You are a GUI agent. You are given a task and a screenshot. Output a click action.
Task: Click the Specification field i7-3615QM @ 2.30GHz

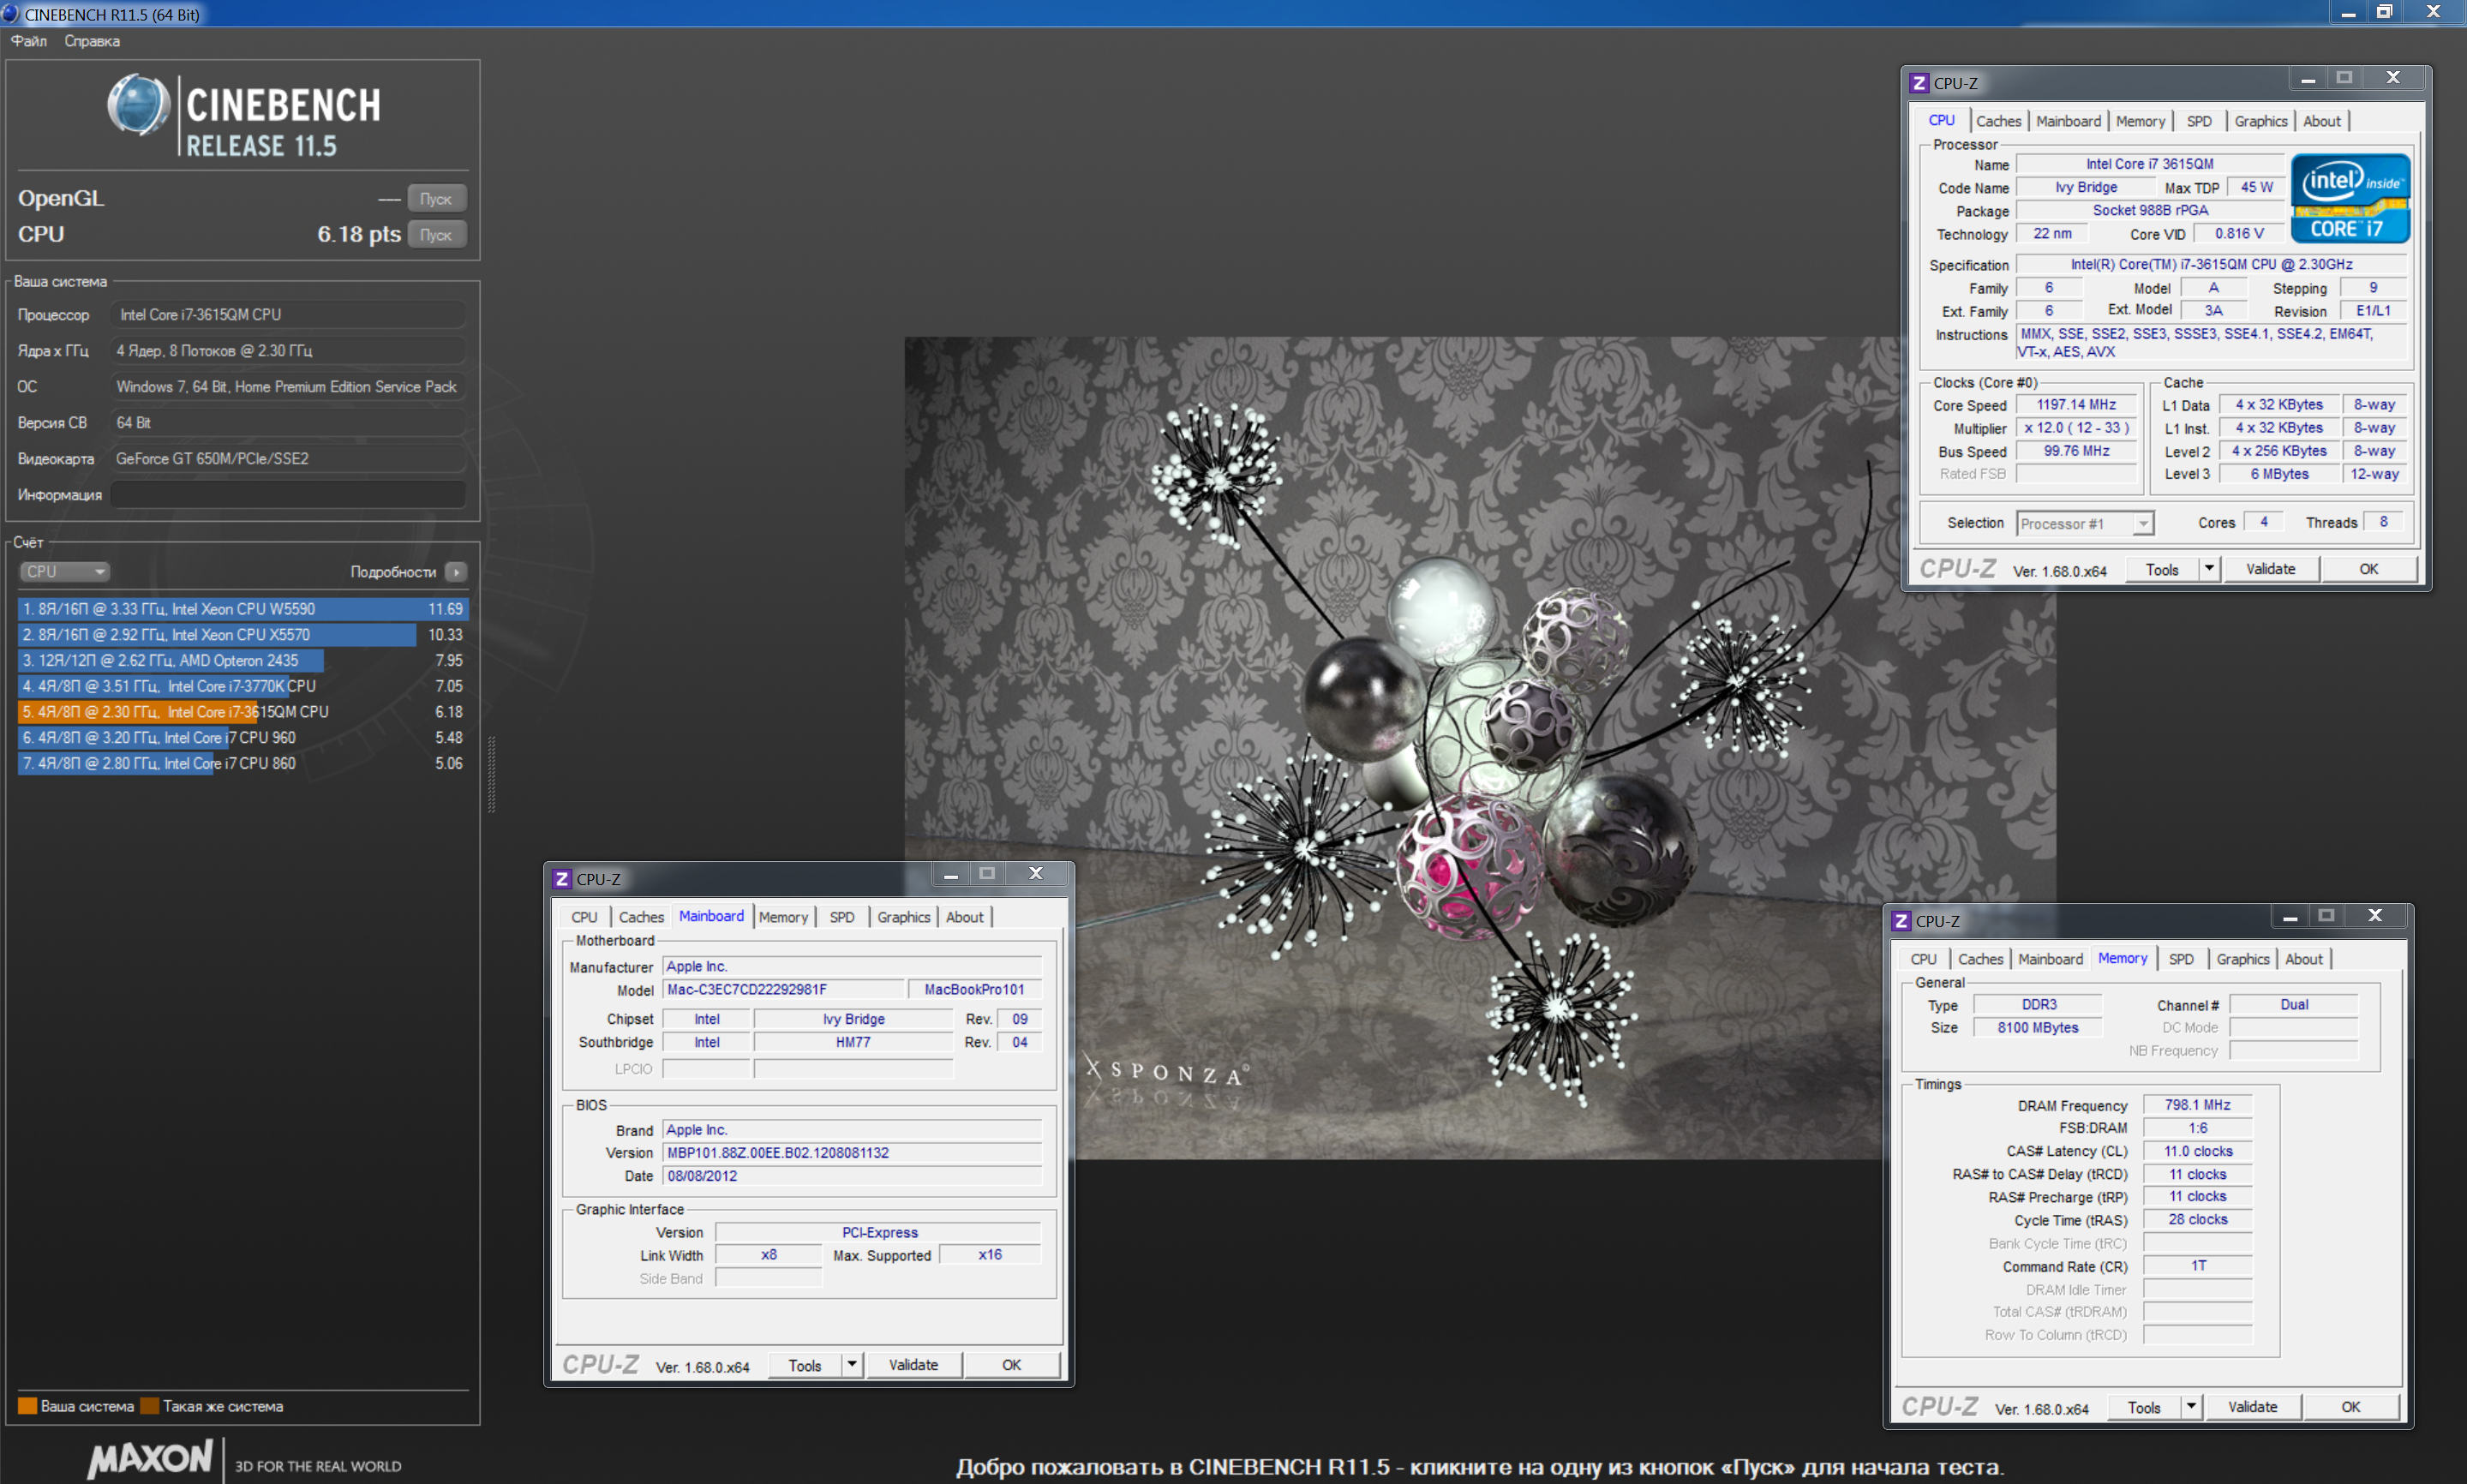2211,264
